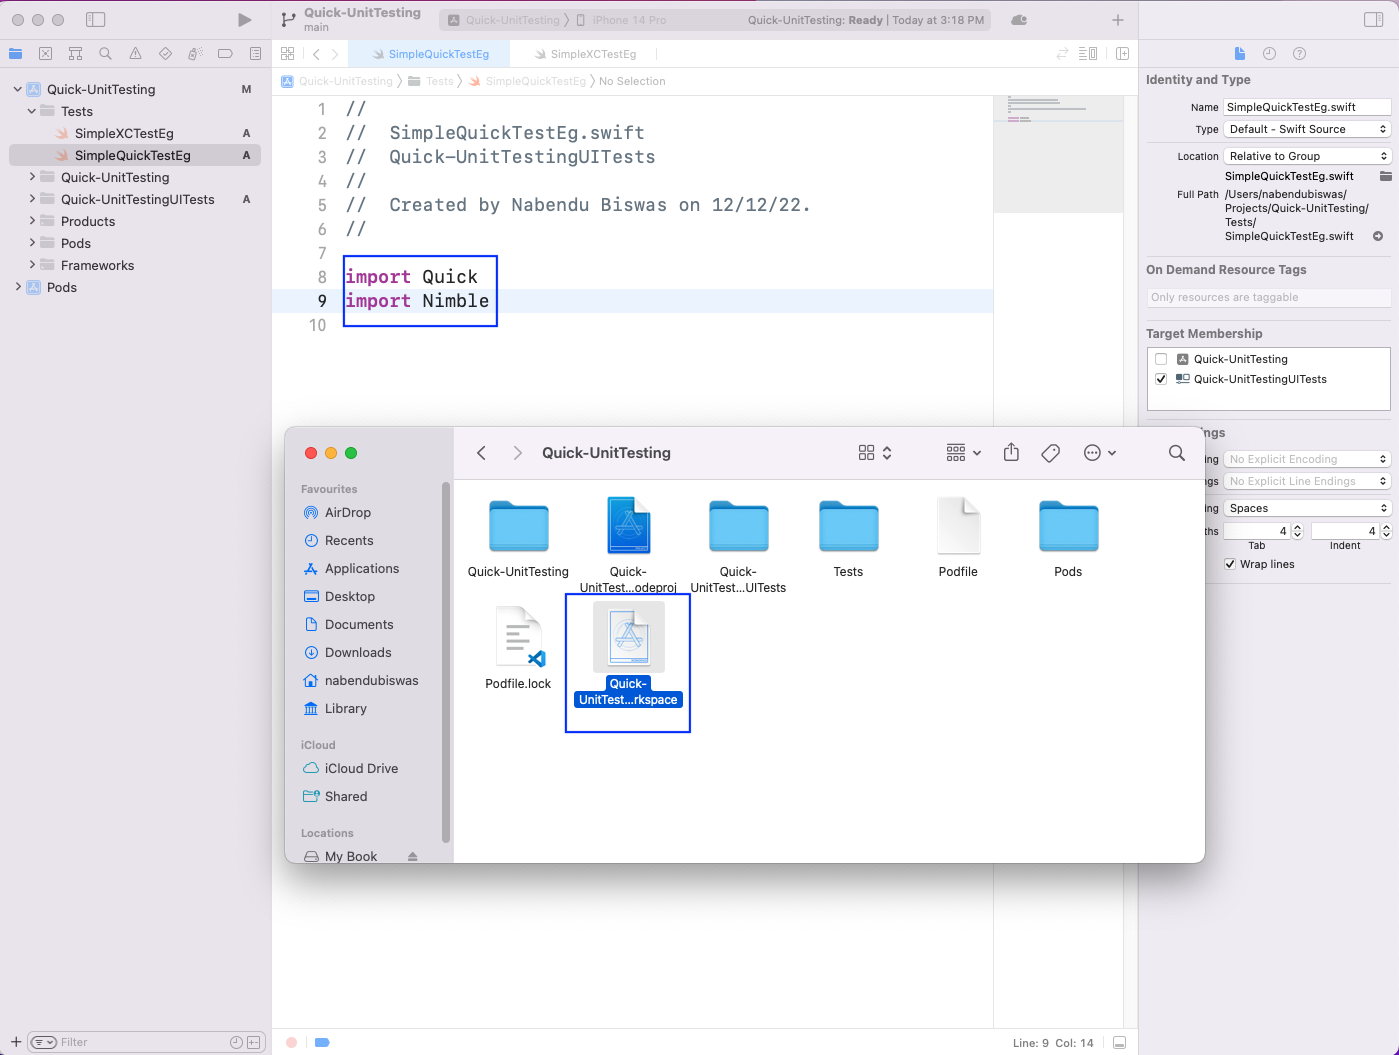Viewport: 1399px width, 1055px height.
Task: Run the project with the Play button
Action: point(245,20)
